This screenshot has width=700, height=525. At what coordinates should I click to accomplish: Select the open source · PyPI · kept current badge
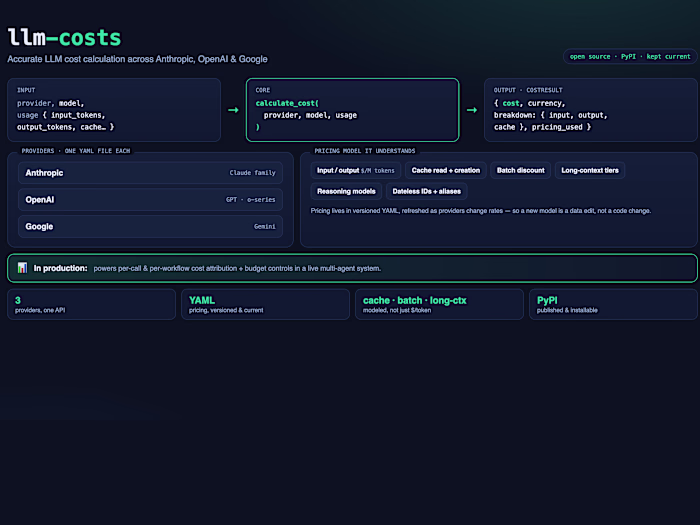coord(630,57)
